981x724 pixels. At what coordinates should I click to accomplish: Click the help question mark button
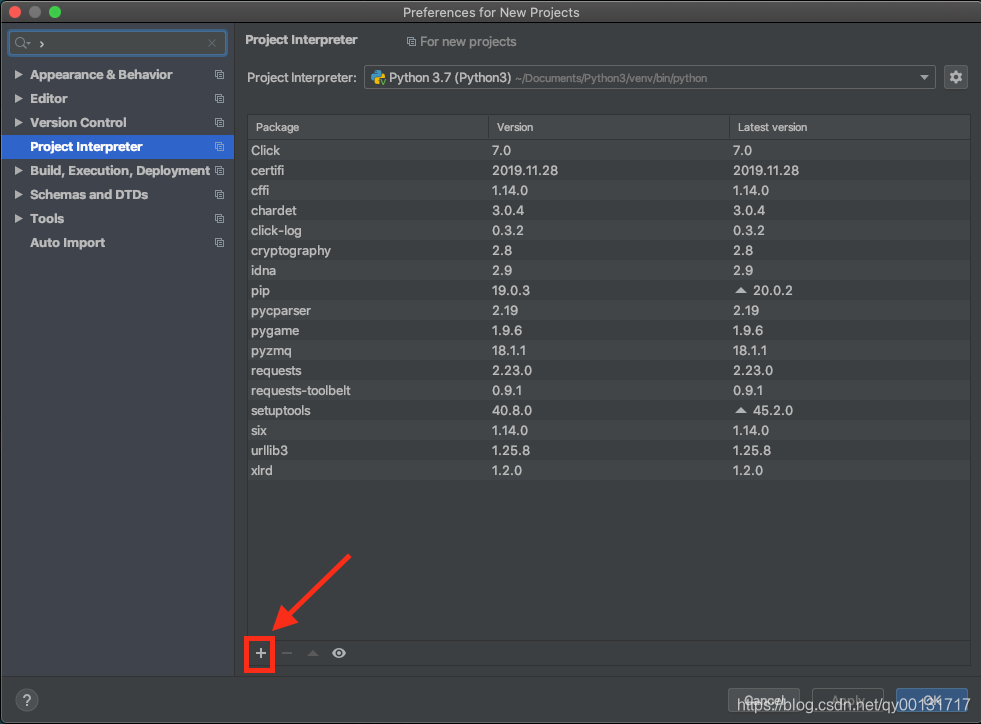coord(27,700)
